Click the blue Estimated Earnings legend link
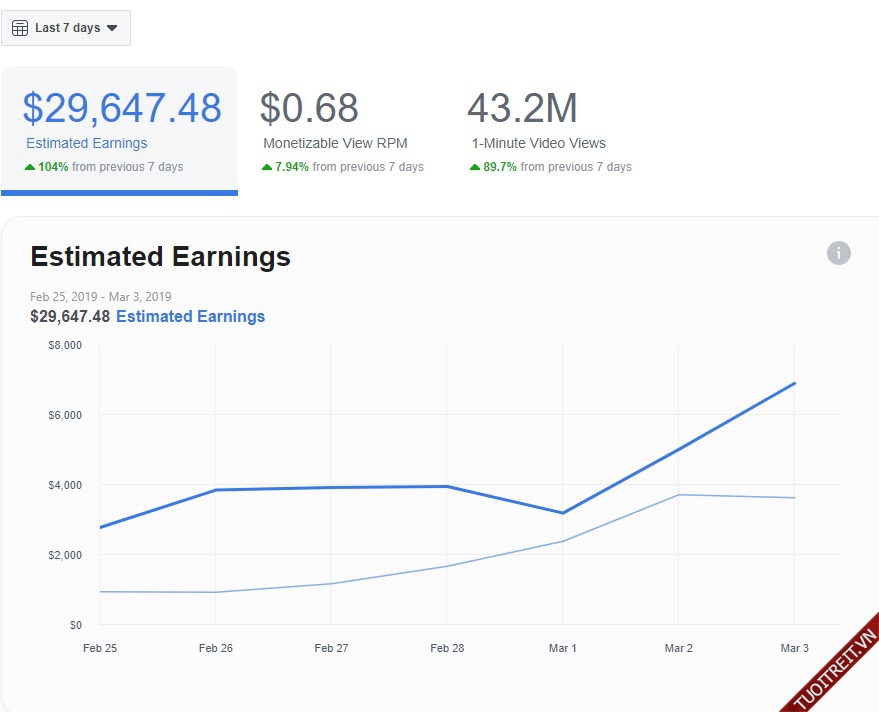This screenshot has width=879, height=712. (x=190, y=316)
